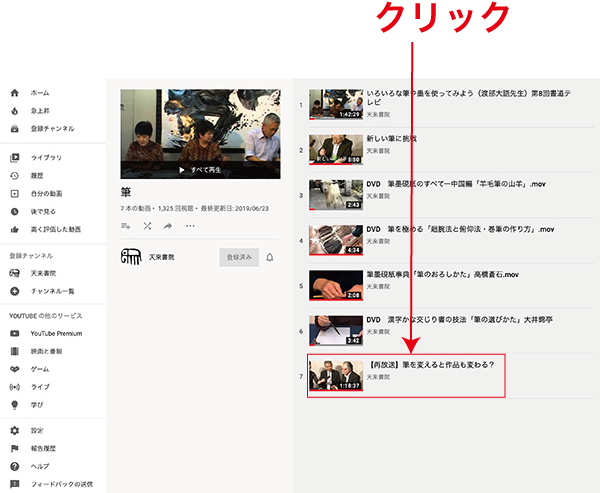Click the share playlist arrow icon
Viewport: 600px width, 493px height.
coord(168,226)
